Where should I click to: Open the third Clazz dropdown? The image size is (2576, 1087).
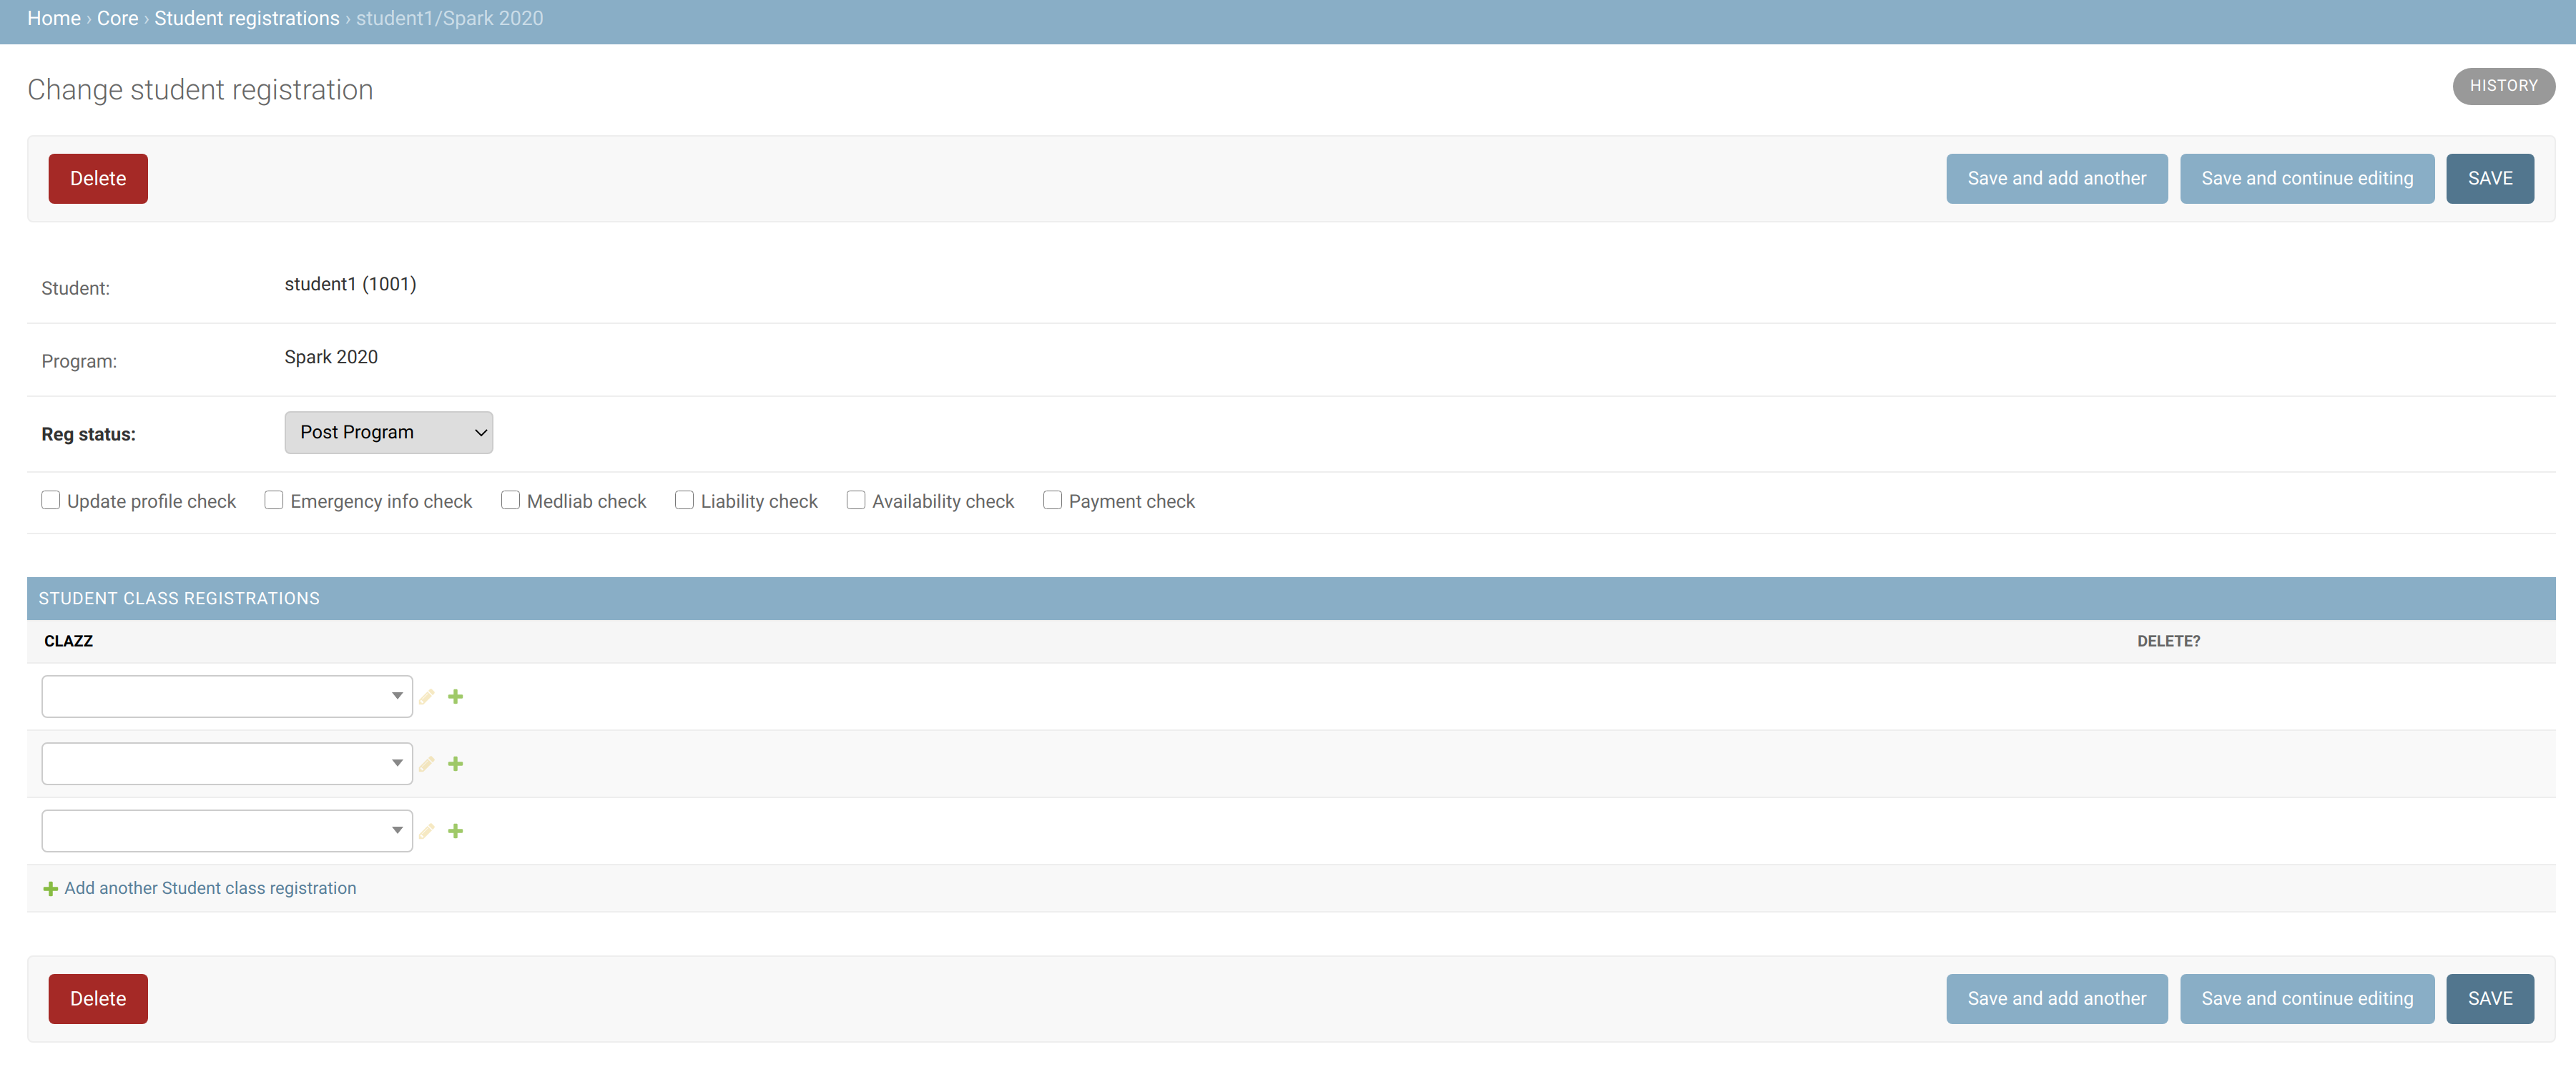(x=227, y=831)
